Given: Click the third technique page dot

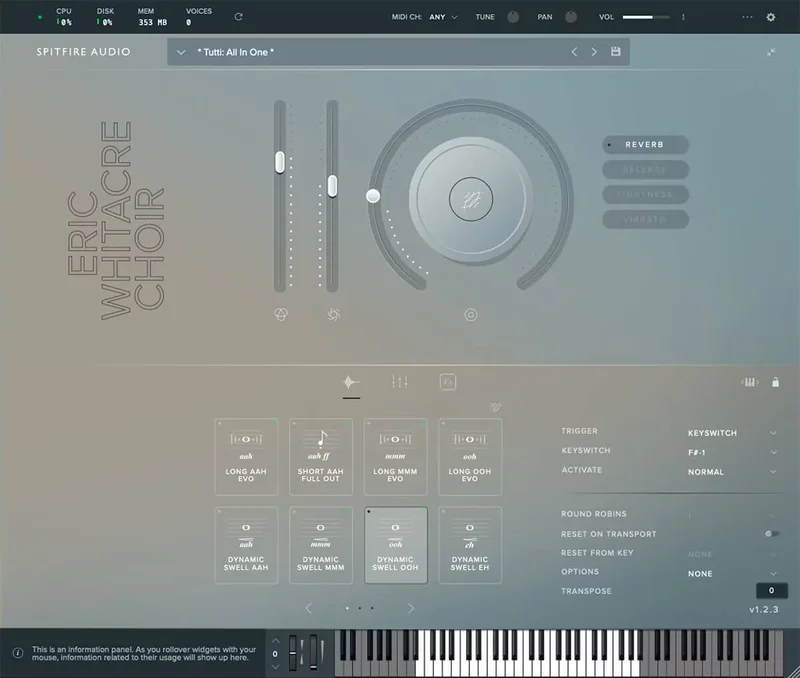Looking at the screenshot, I should (x=372, y=608).
